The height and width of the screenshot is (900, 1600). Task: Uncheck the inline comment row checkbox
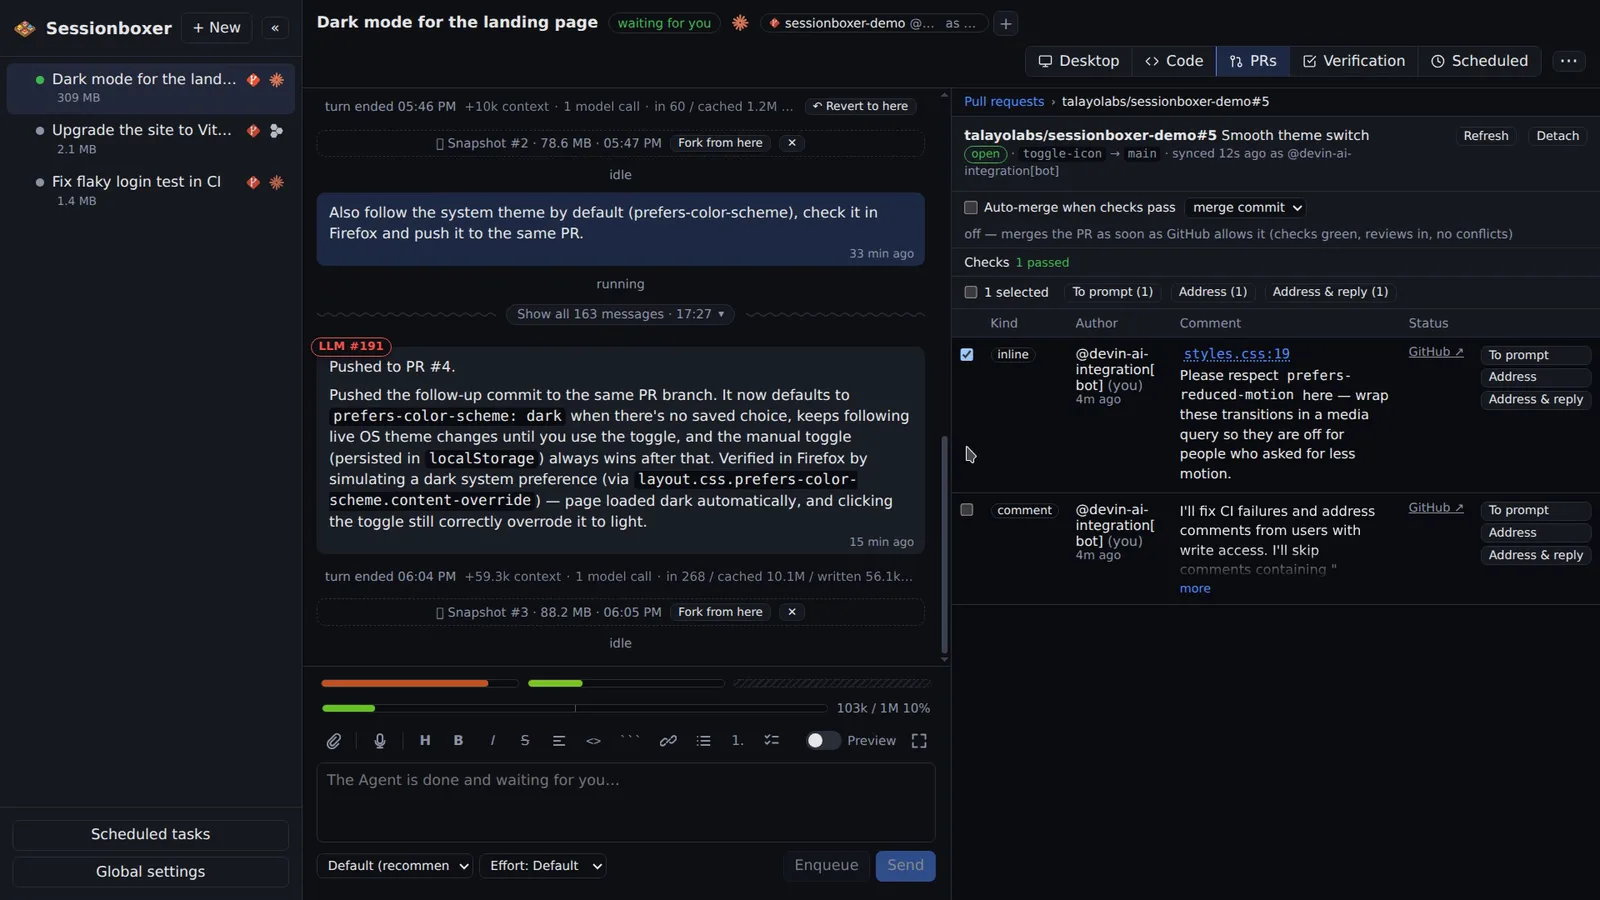(966, 354)
